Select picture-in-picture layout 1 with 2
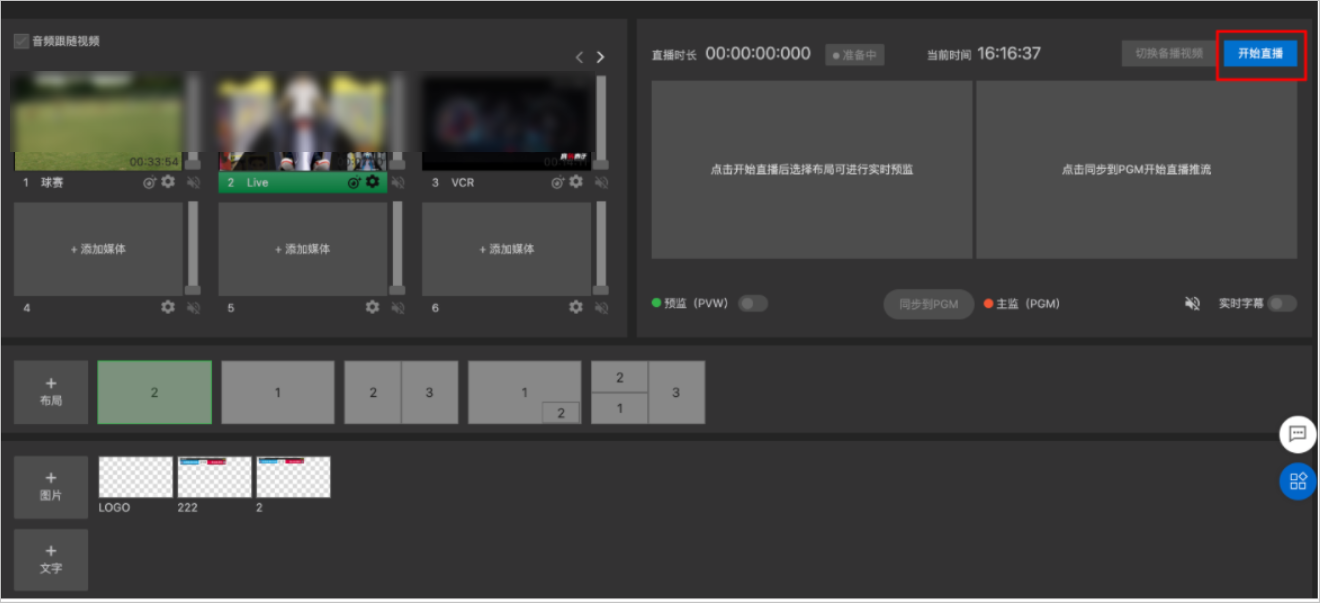Image resolution: width=1320 pixels, height=603 pixels. click(524, 392)
